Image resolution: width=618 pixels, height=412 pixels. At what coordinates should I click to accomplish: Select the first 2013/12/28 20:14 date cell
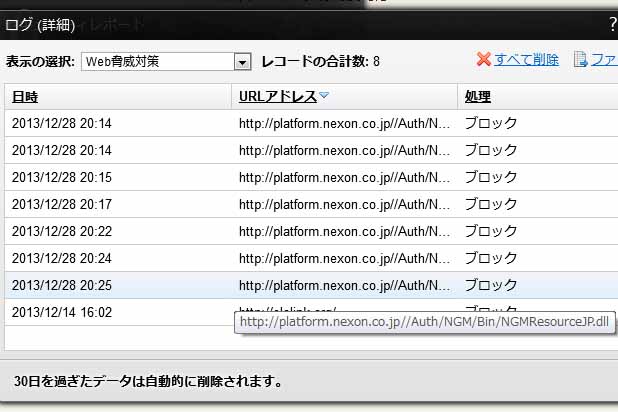click(62, 123)
